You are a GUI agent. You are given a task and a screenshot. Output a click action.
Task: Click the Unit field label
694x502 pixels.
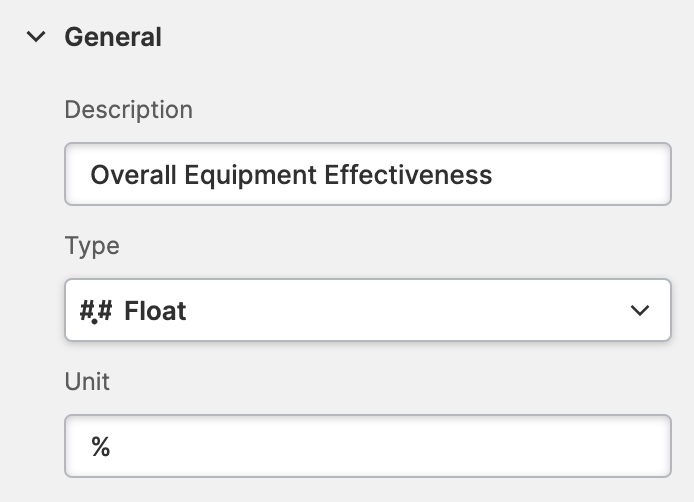[87, 381]
